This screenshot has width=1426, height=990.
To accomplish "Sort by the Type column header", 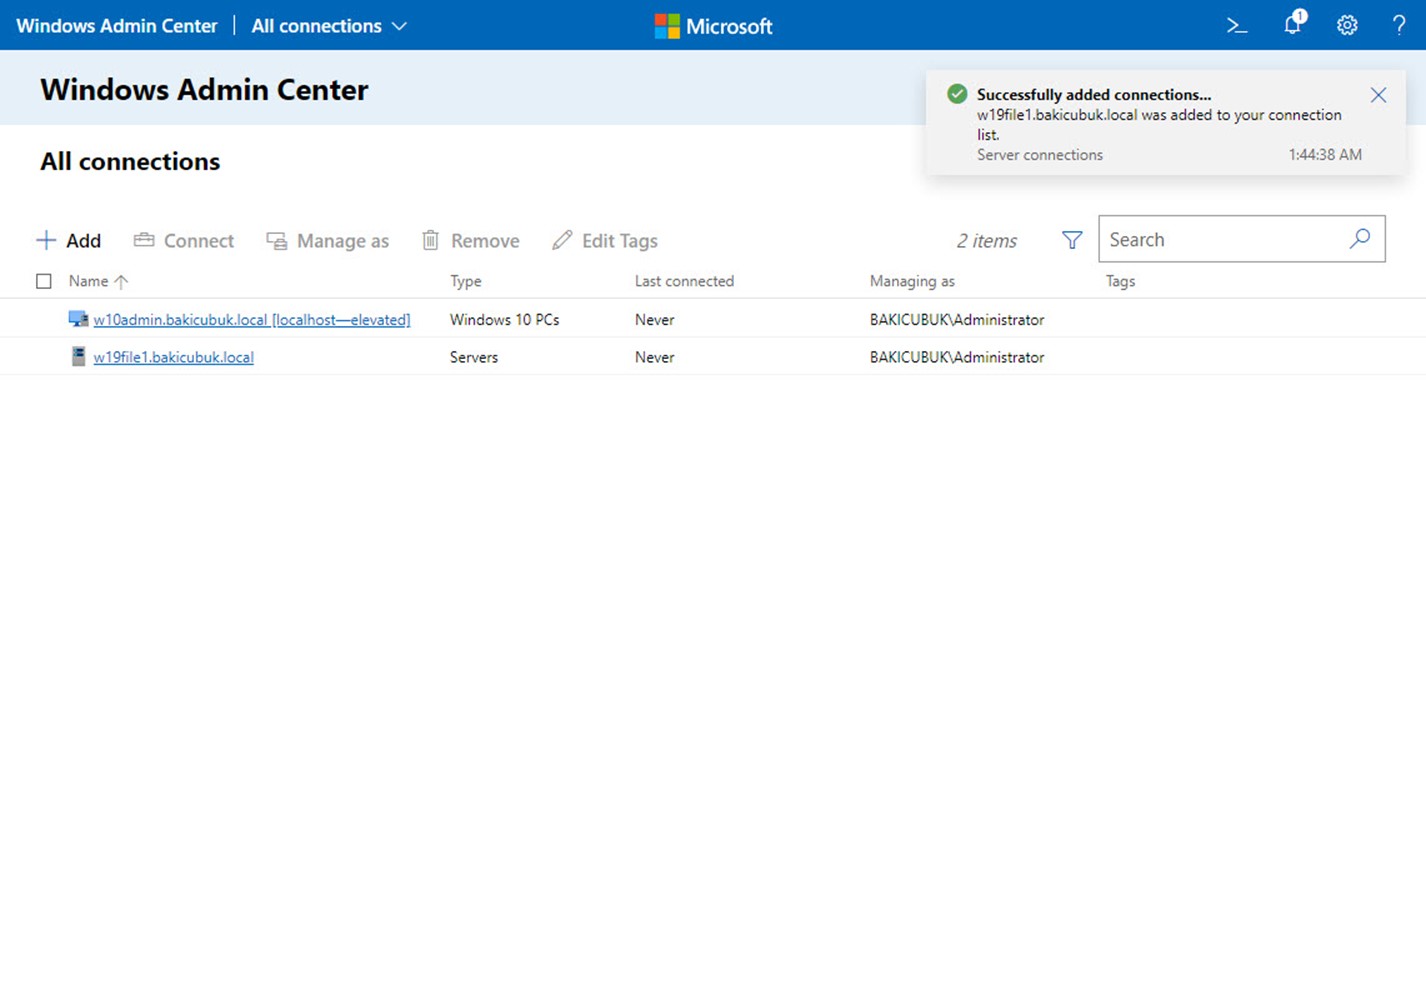I will (466, 281).
